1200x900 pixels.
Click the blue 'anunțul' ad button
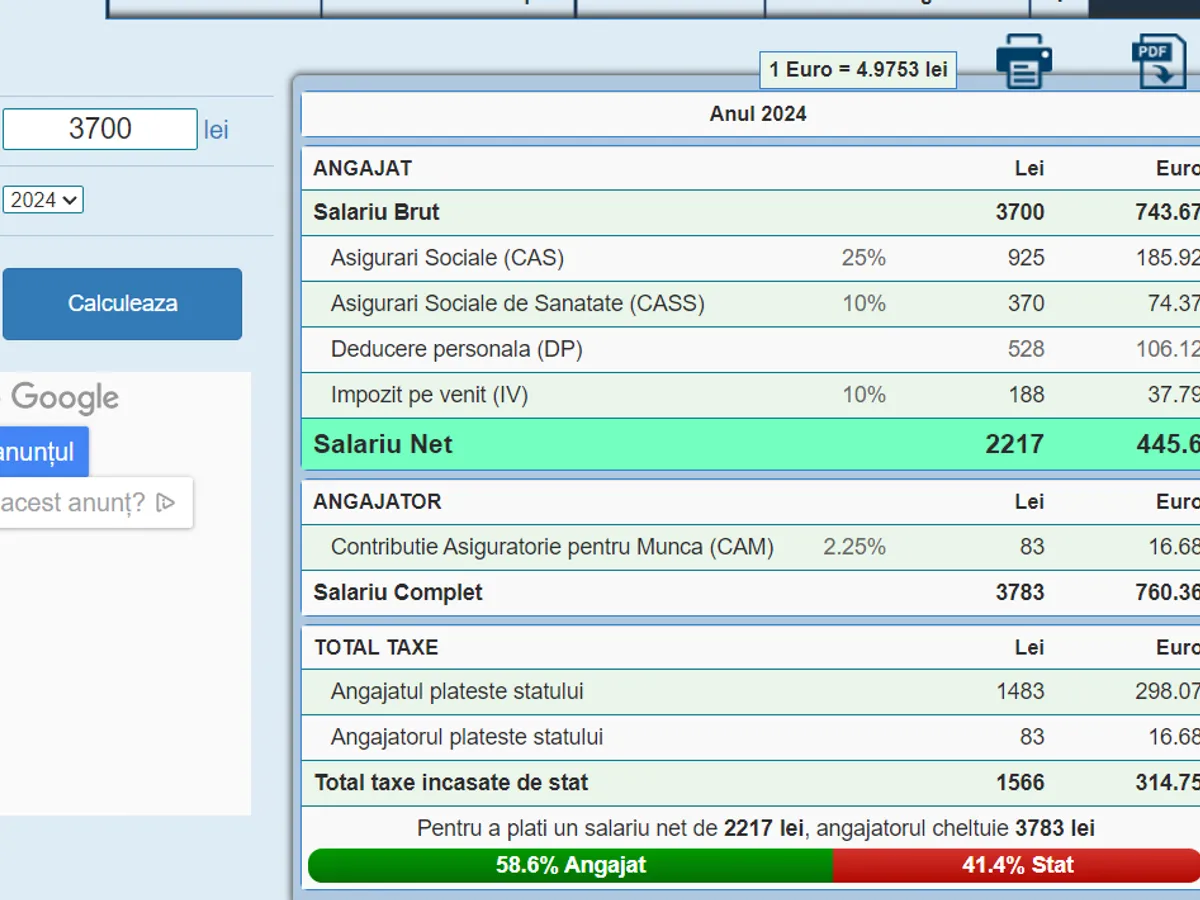40,452
